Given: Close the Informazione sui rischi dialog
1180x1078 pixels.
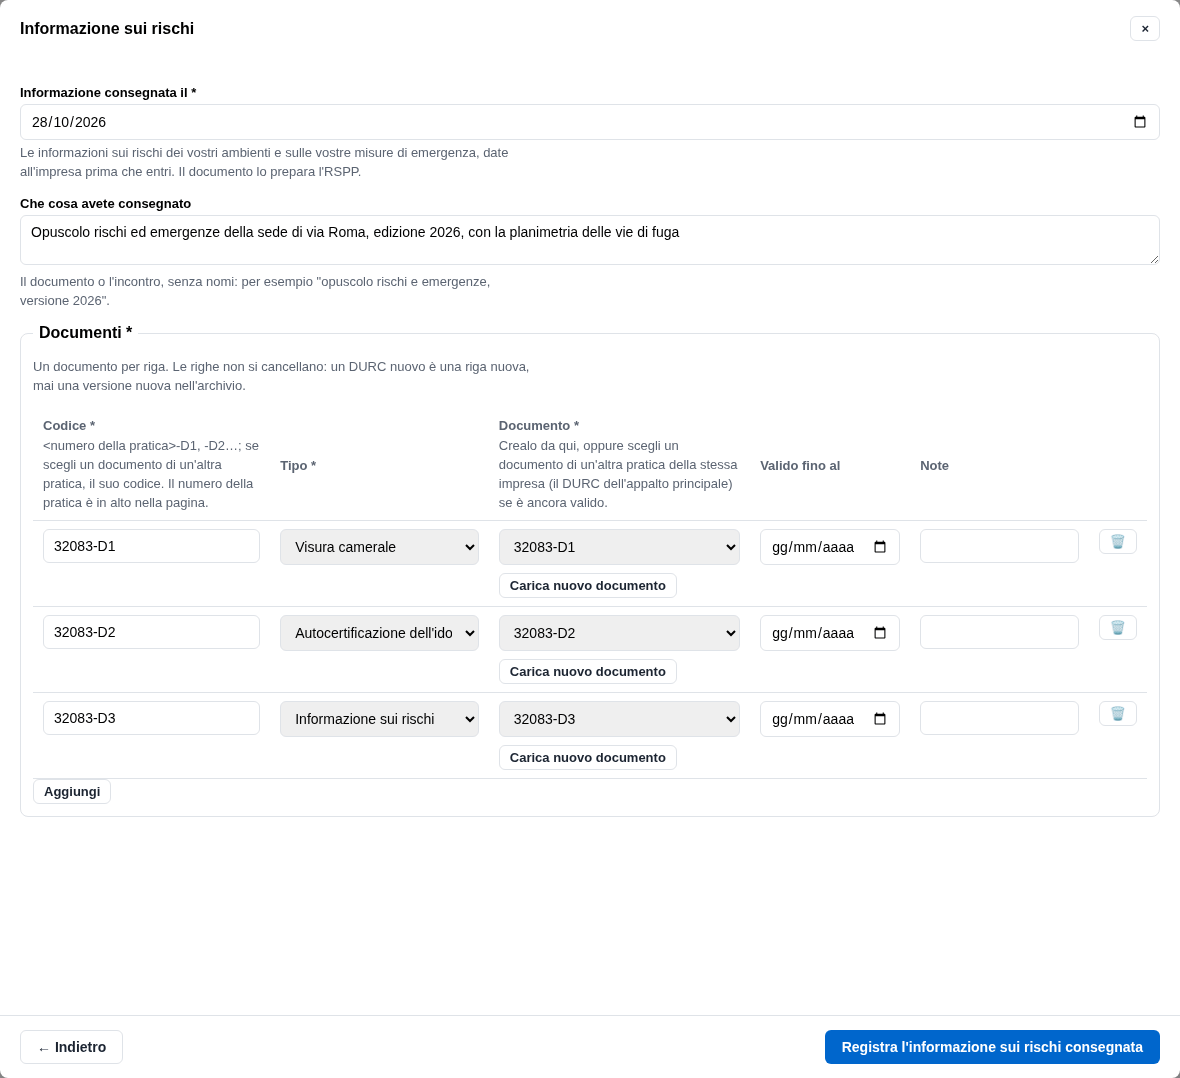Looking at the screenshot, I should point(1144,29).
